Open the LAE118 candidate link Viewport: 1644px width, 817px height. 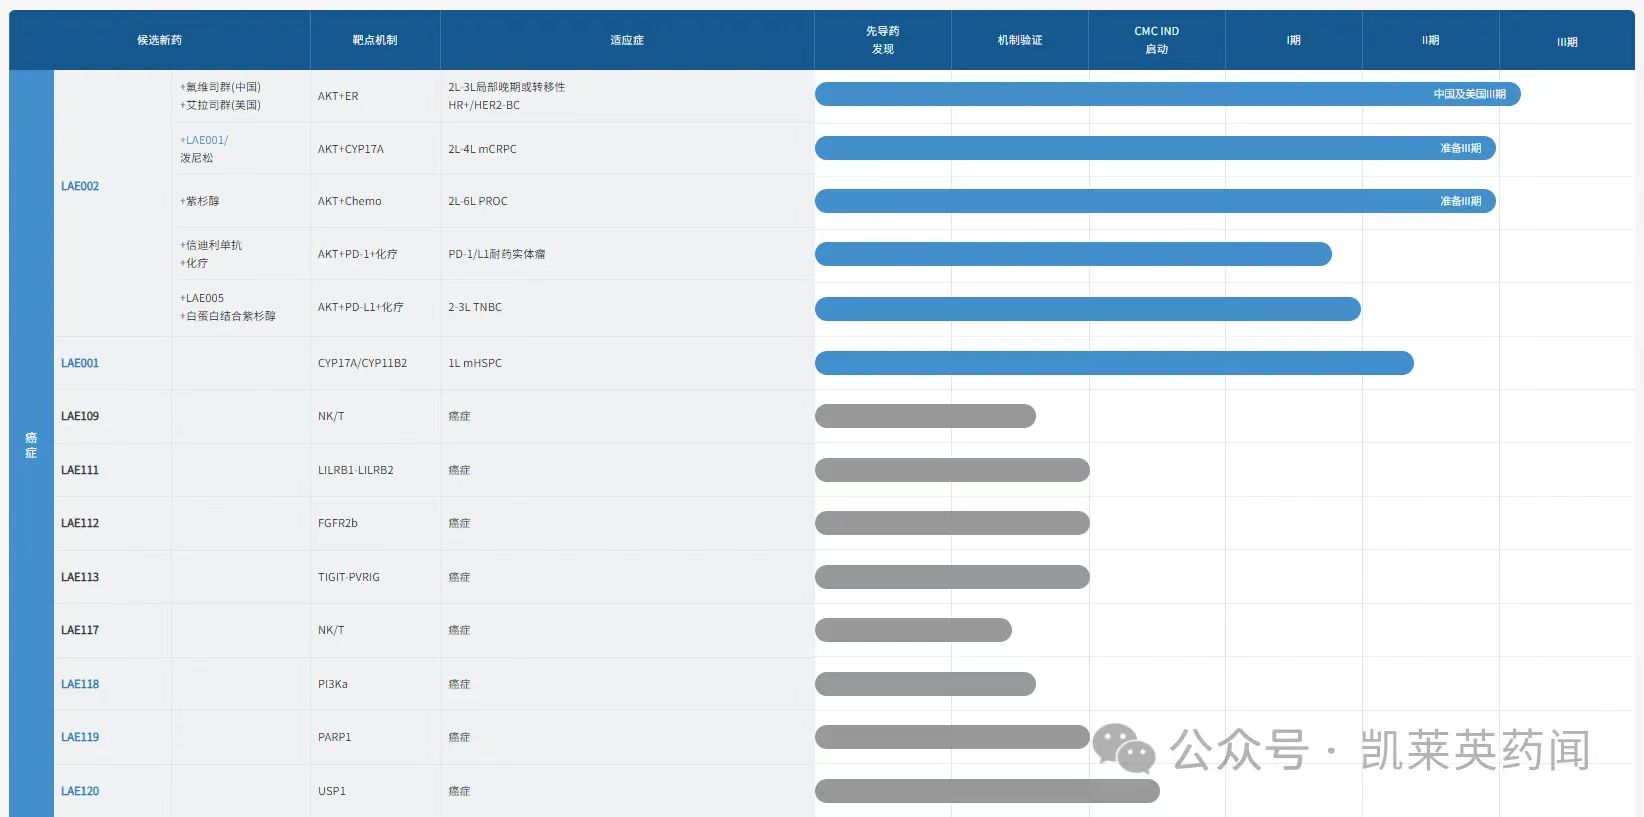pos(80,684)
